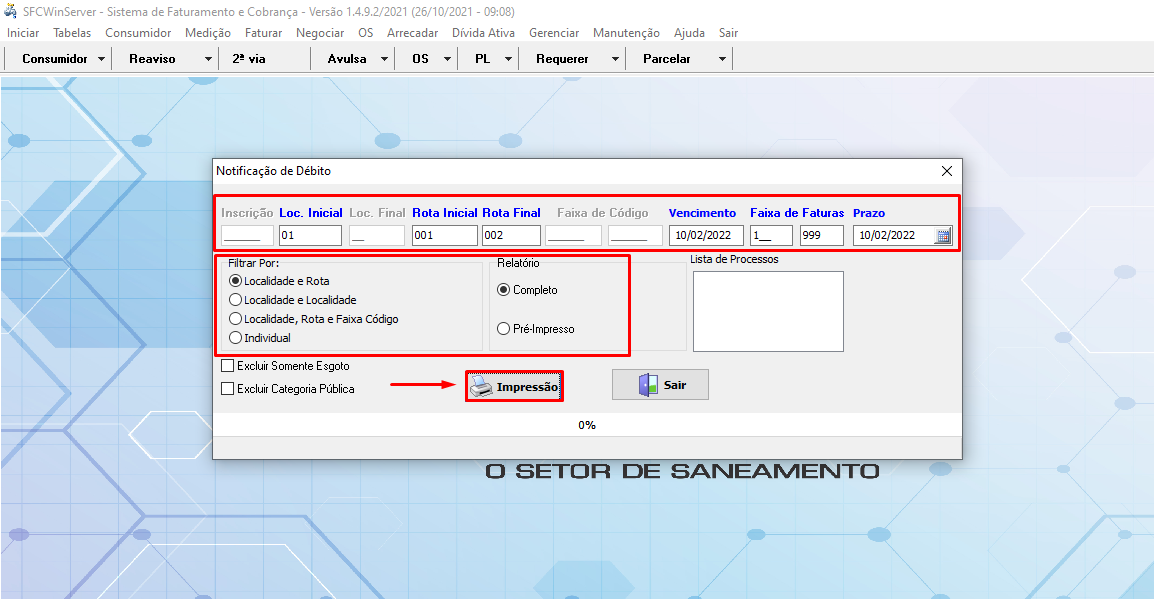1154x599 pixels.
Task: Click the Sair door icon button
Action: 660,385
